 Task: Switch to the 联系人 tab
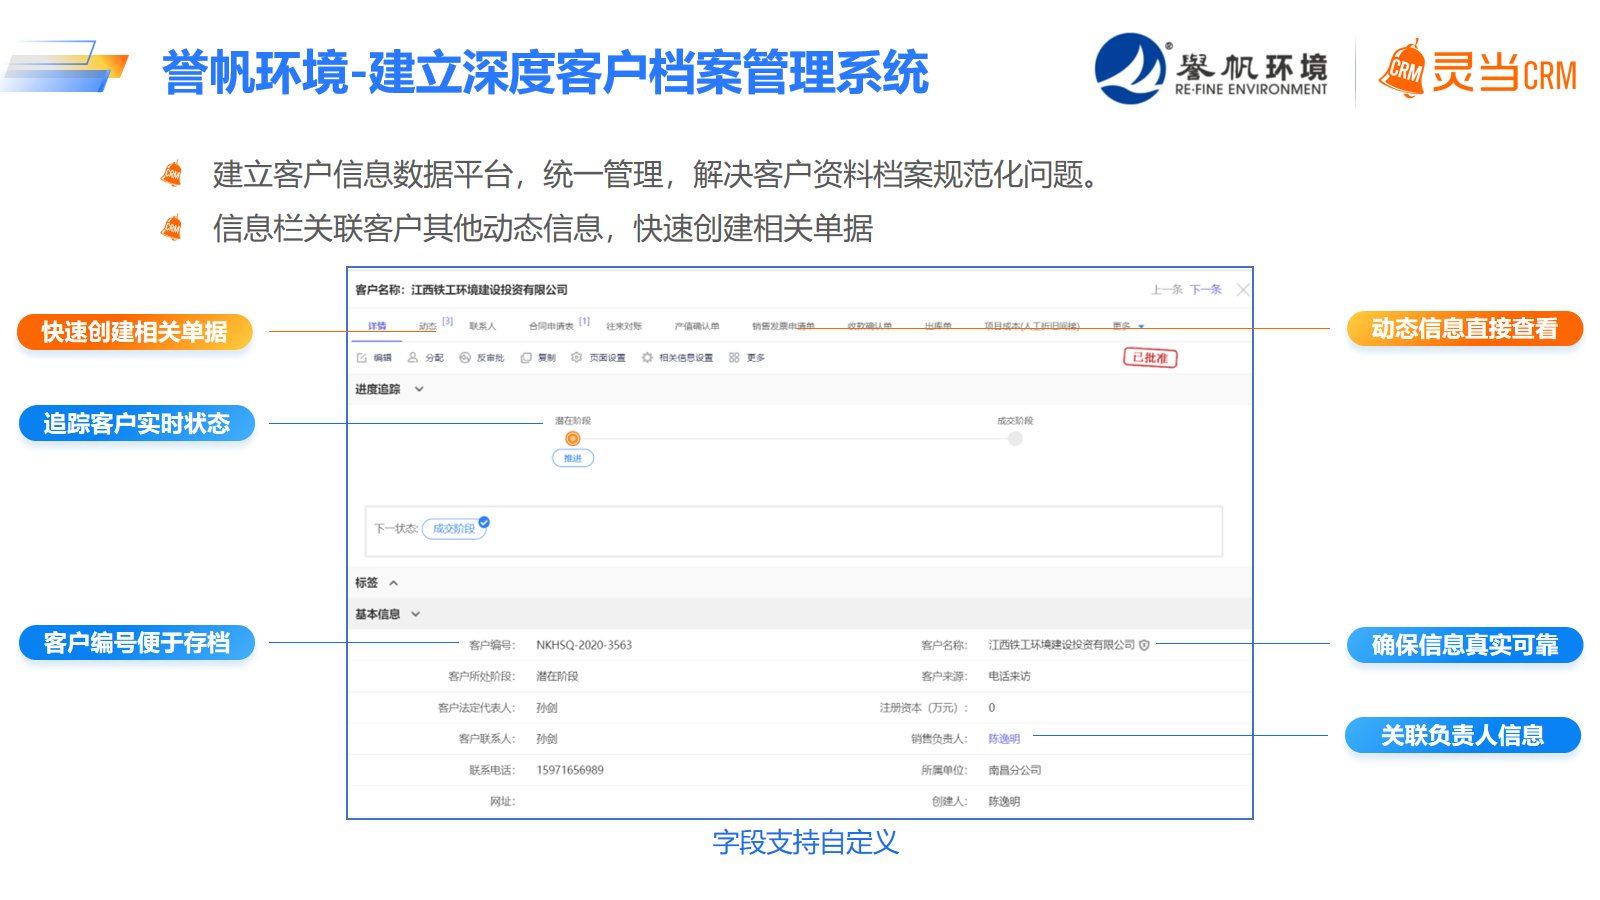click(x=482, y=327)
